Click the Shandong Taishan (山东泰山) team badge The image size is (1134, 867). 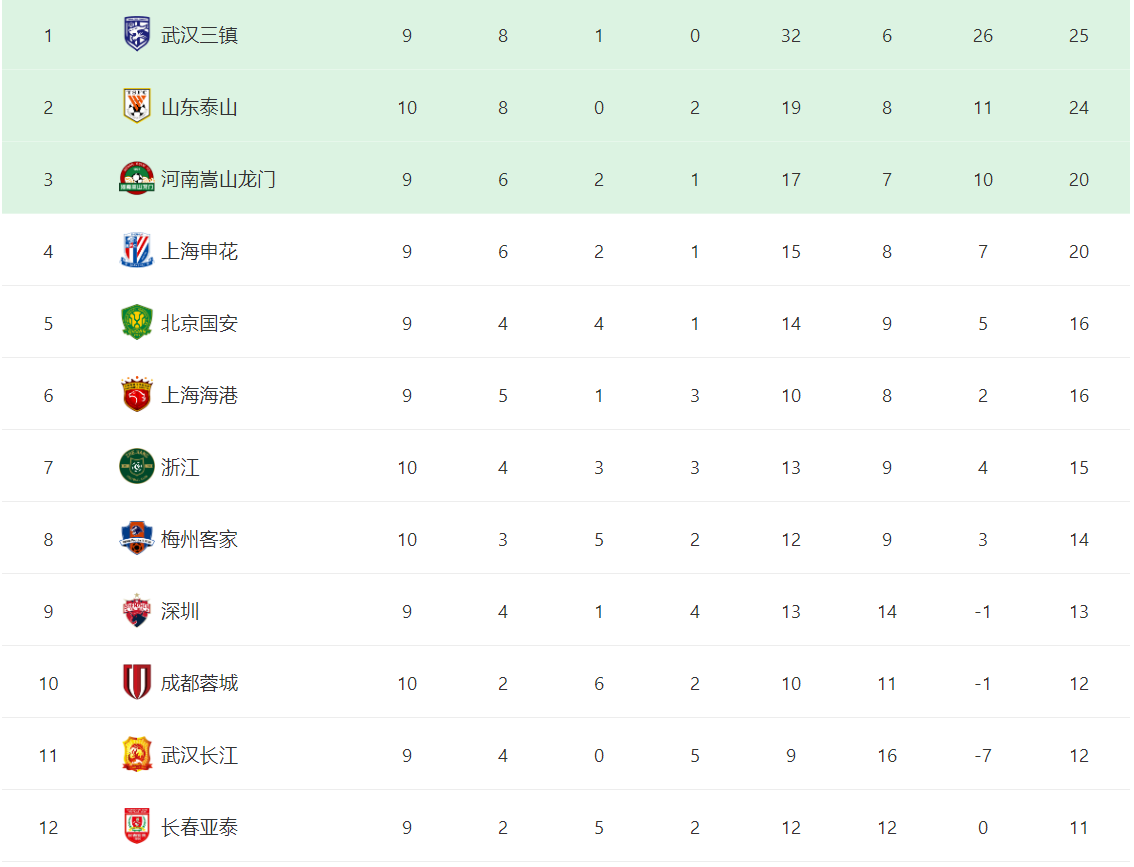(136, 107)
